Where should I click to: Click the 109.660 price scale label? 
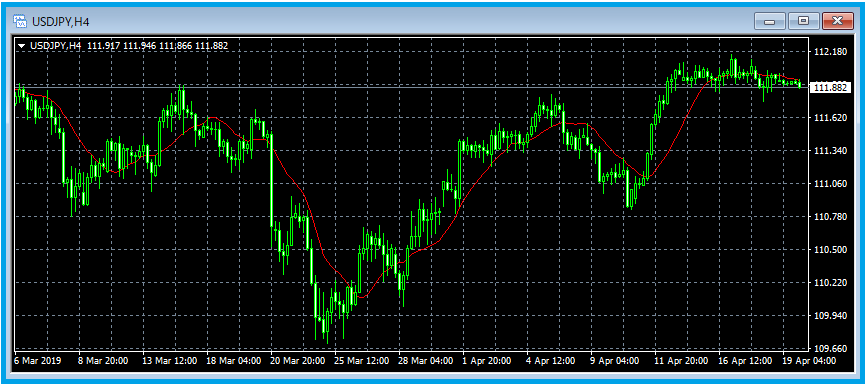point(830,349)
